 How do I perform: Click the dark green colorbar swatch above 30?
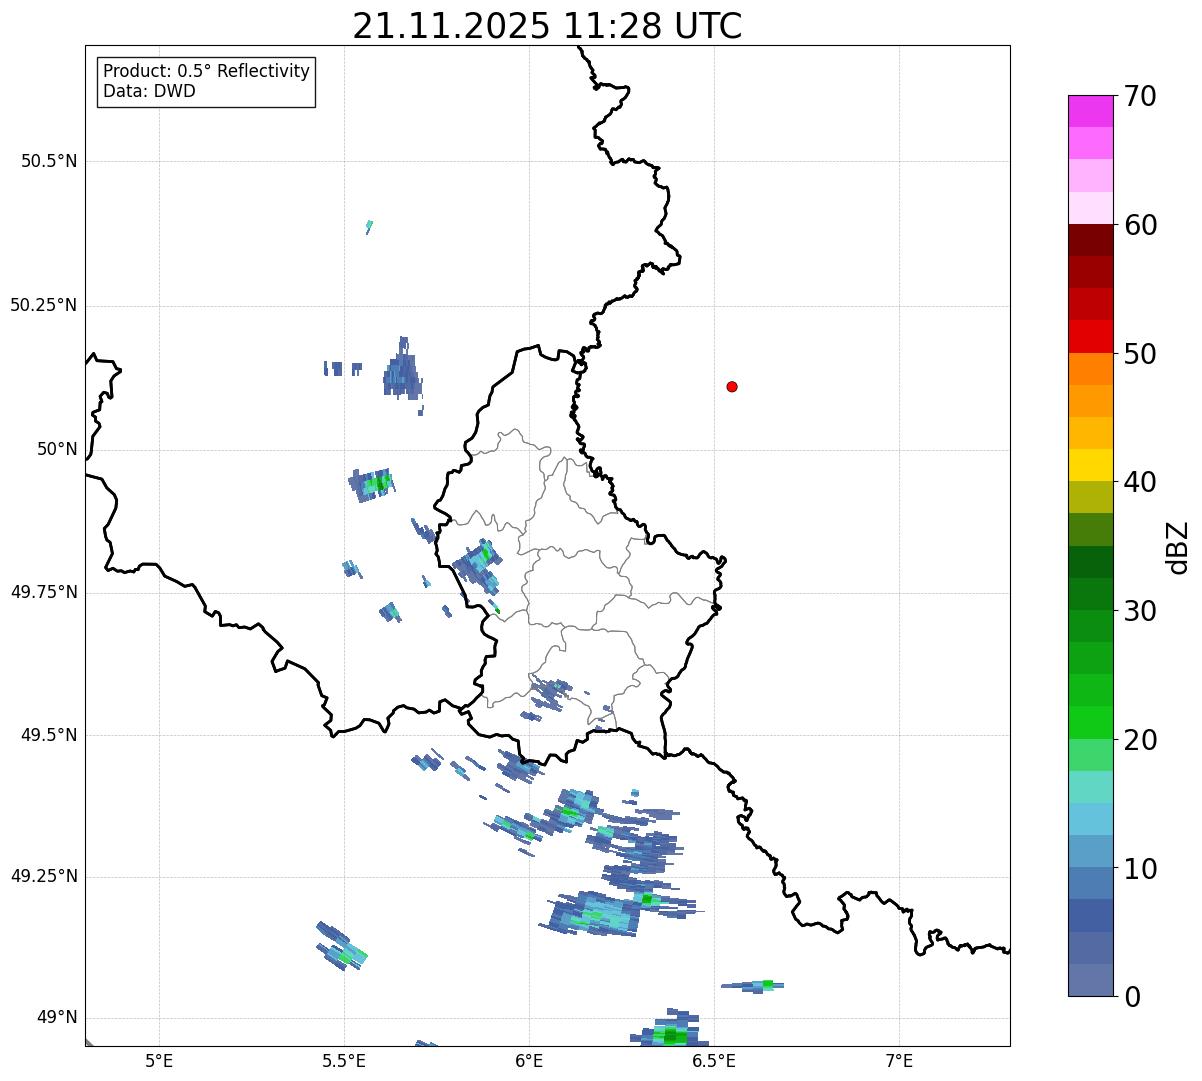(x=1091, y=594)
